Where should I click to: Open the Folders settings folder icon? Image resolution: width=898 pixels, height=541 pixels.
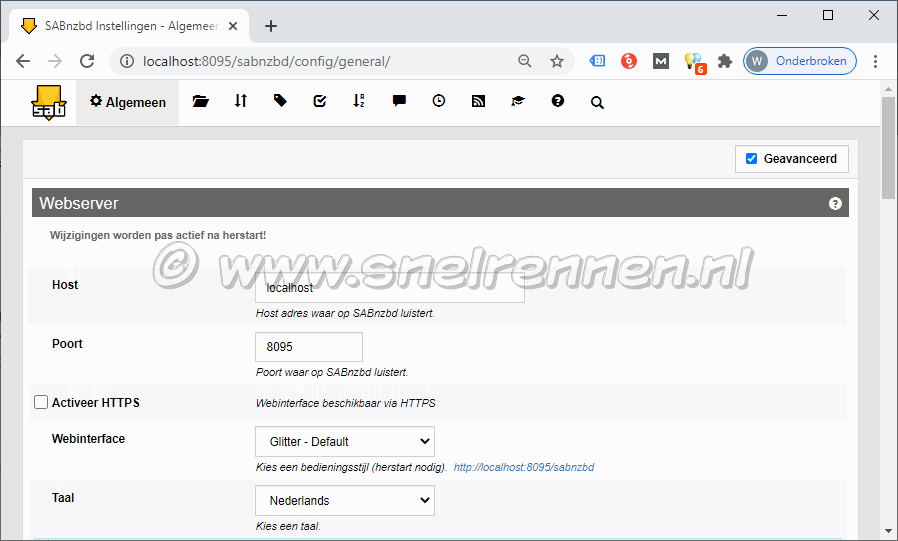click(200, 101)
